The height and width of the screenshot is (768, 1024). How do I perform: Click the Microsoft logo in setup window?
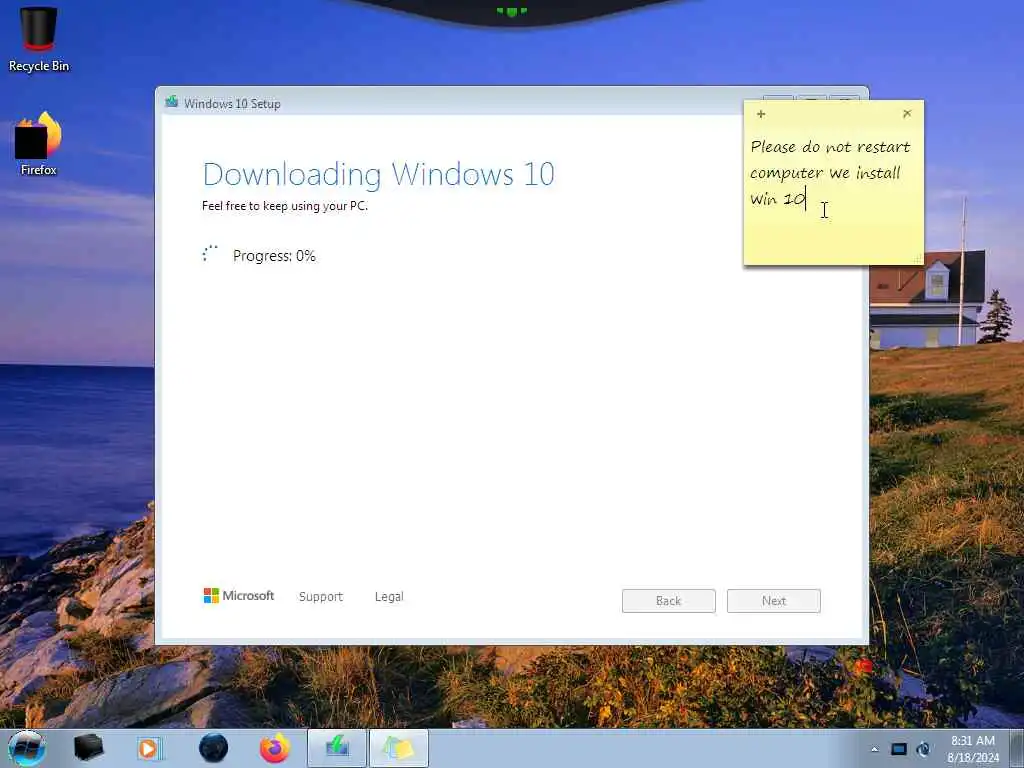238,596
